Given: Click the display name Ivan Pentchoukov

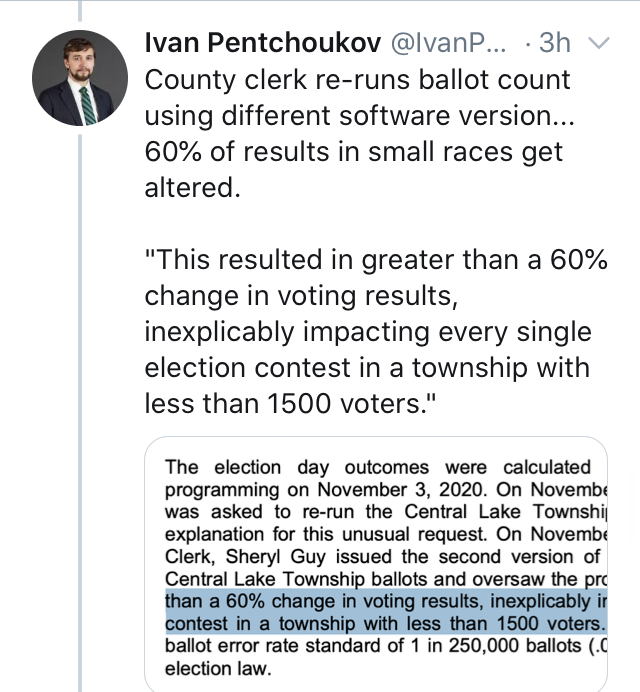Looking at the screenshot, I should (263, 43).
